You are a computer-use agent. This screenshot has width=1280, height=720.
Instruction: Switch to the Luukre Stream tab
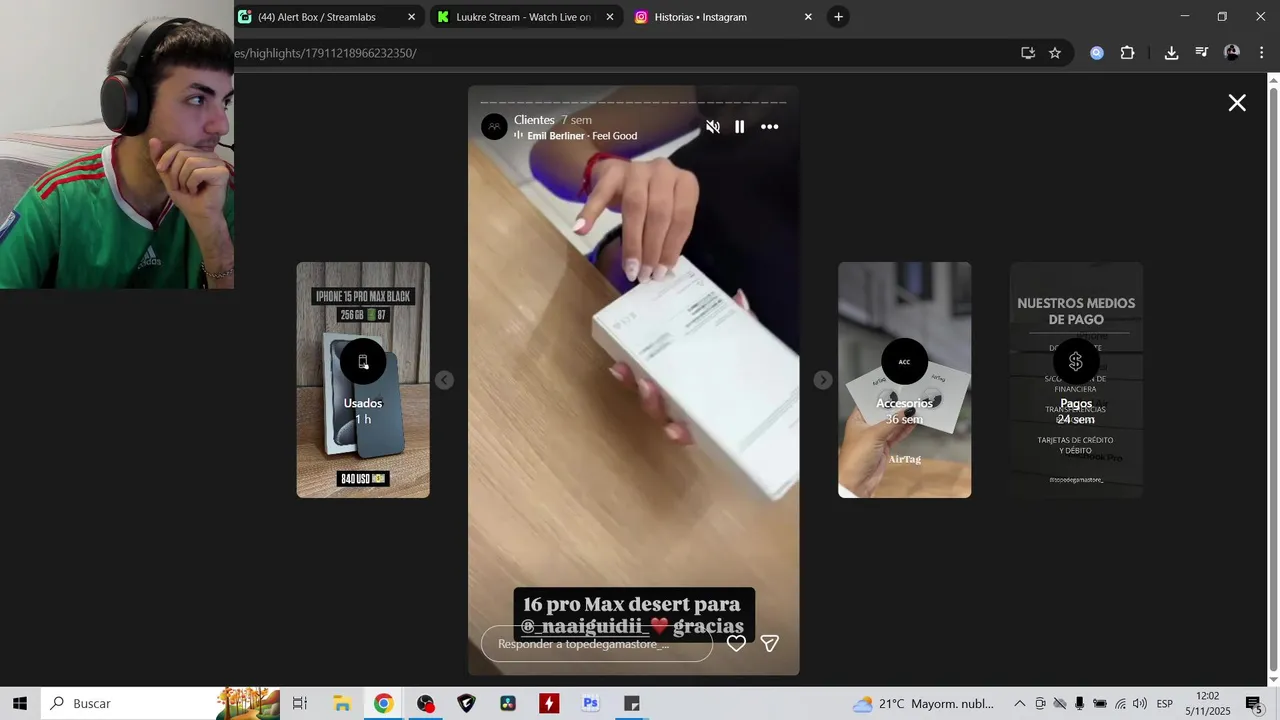tap(523, 17)
